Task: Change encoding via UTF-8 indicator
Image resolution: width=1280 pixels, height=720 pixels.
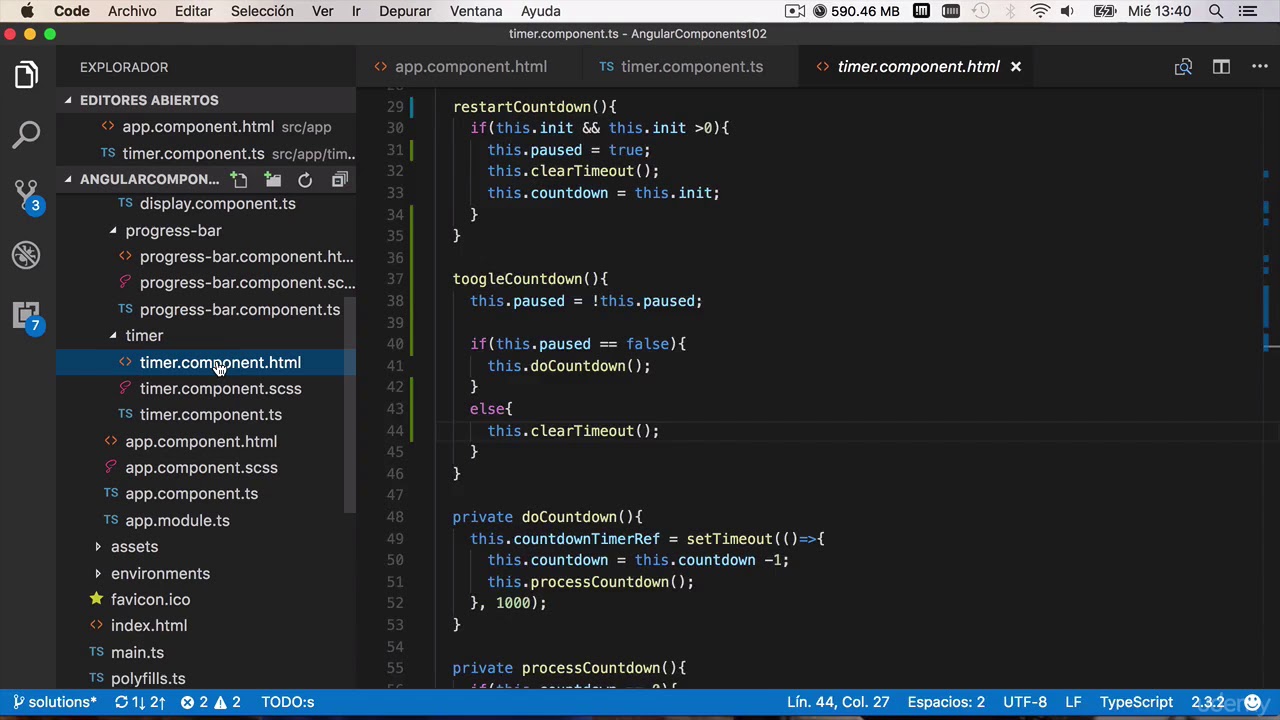Action: pos(1025,702)
